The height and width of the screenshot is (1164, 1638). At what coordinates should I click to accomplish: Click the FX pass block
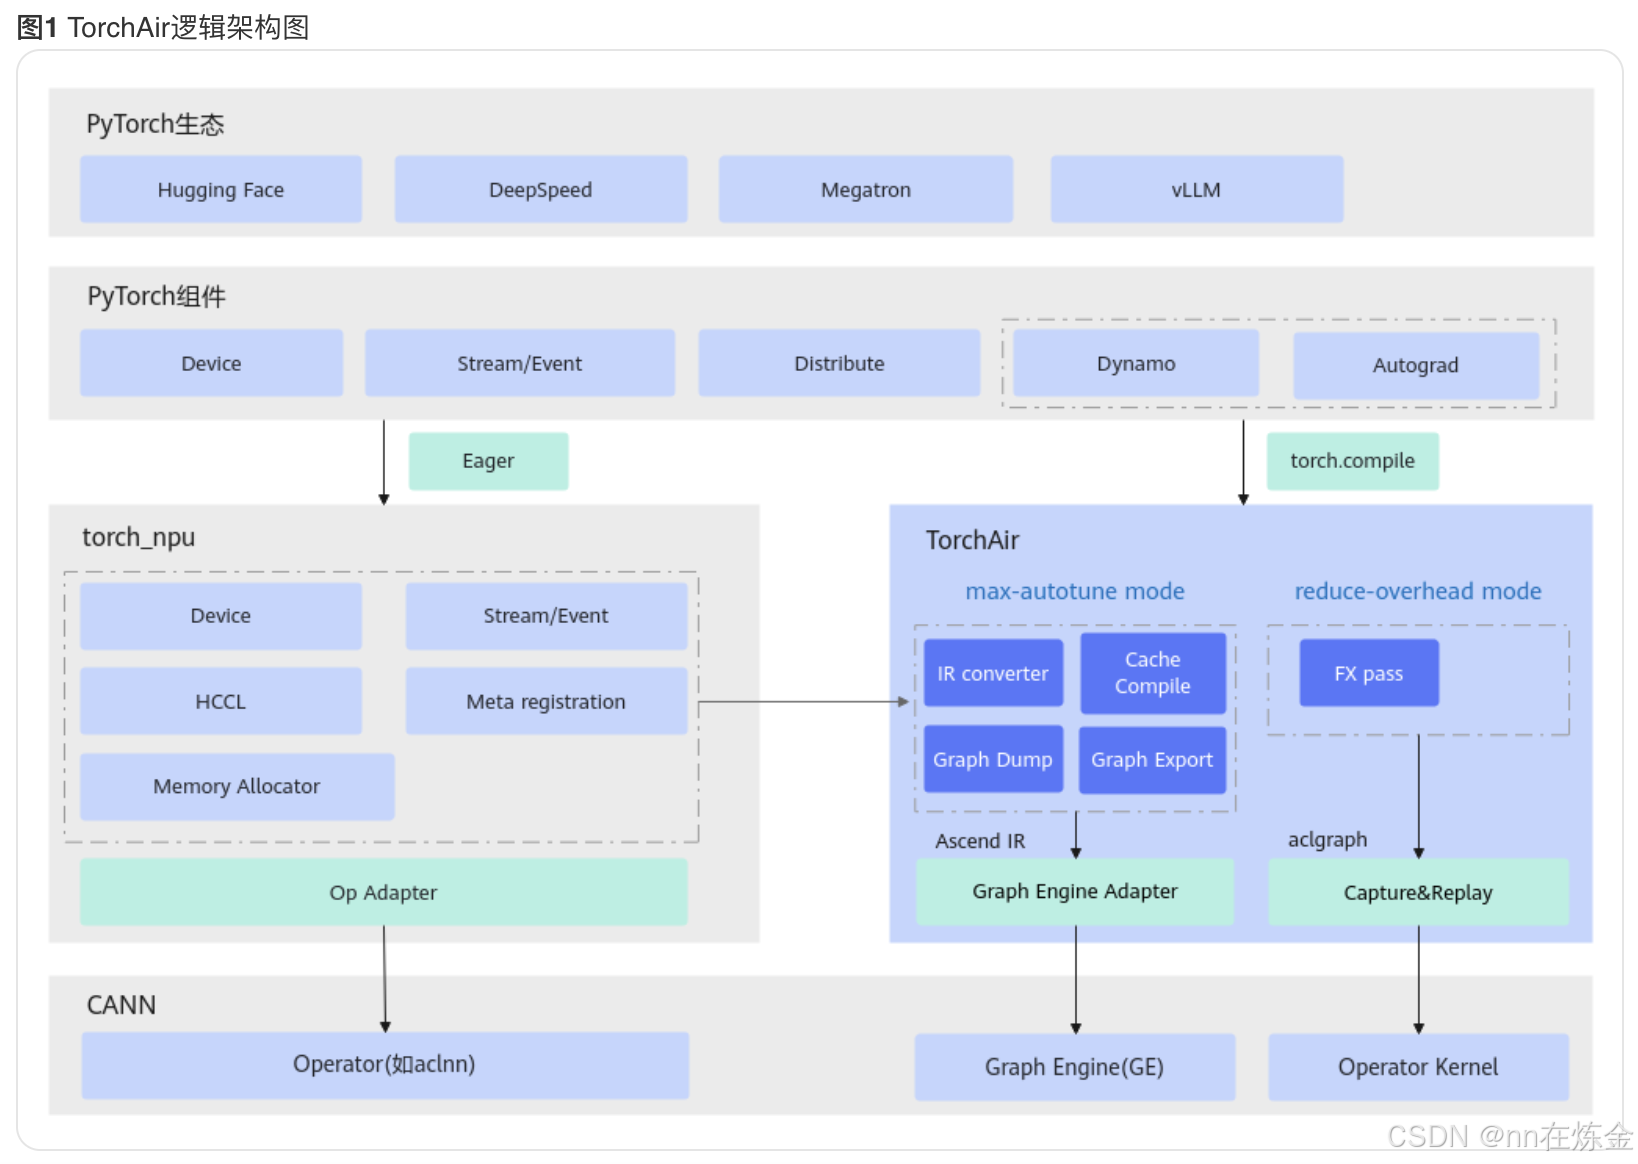point(1369,673)
